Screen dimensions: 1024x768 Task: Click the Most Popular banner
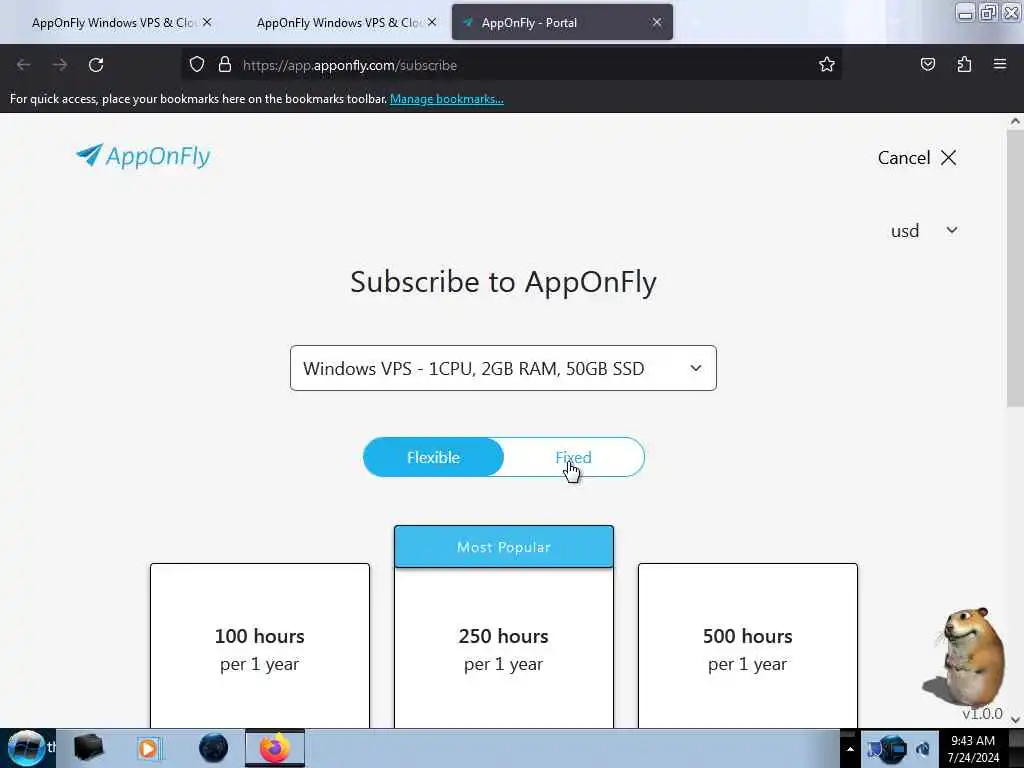[x=504, y=547]
